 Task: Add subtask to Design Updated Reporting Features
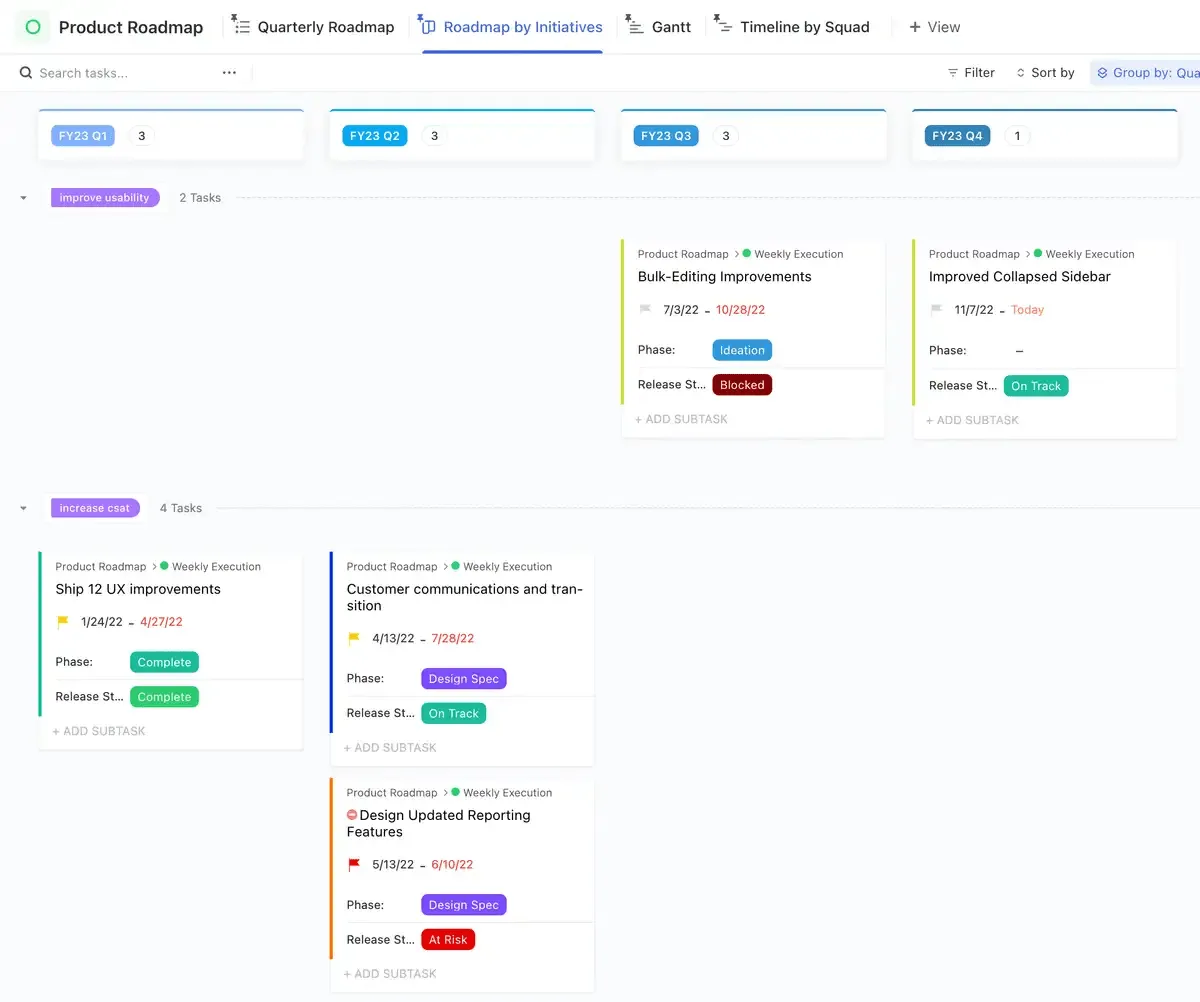[x=390, y=974]
